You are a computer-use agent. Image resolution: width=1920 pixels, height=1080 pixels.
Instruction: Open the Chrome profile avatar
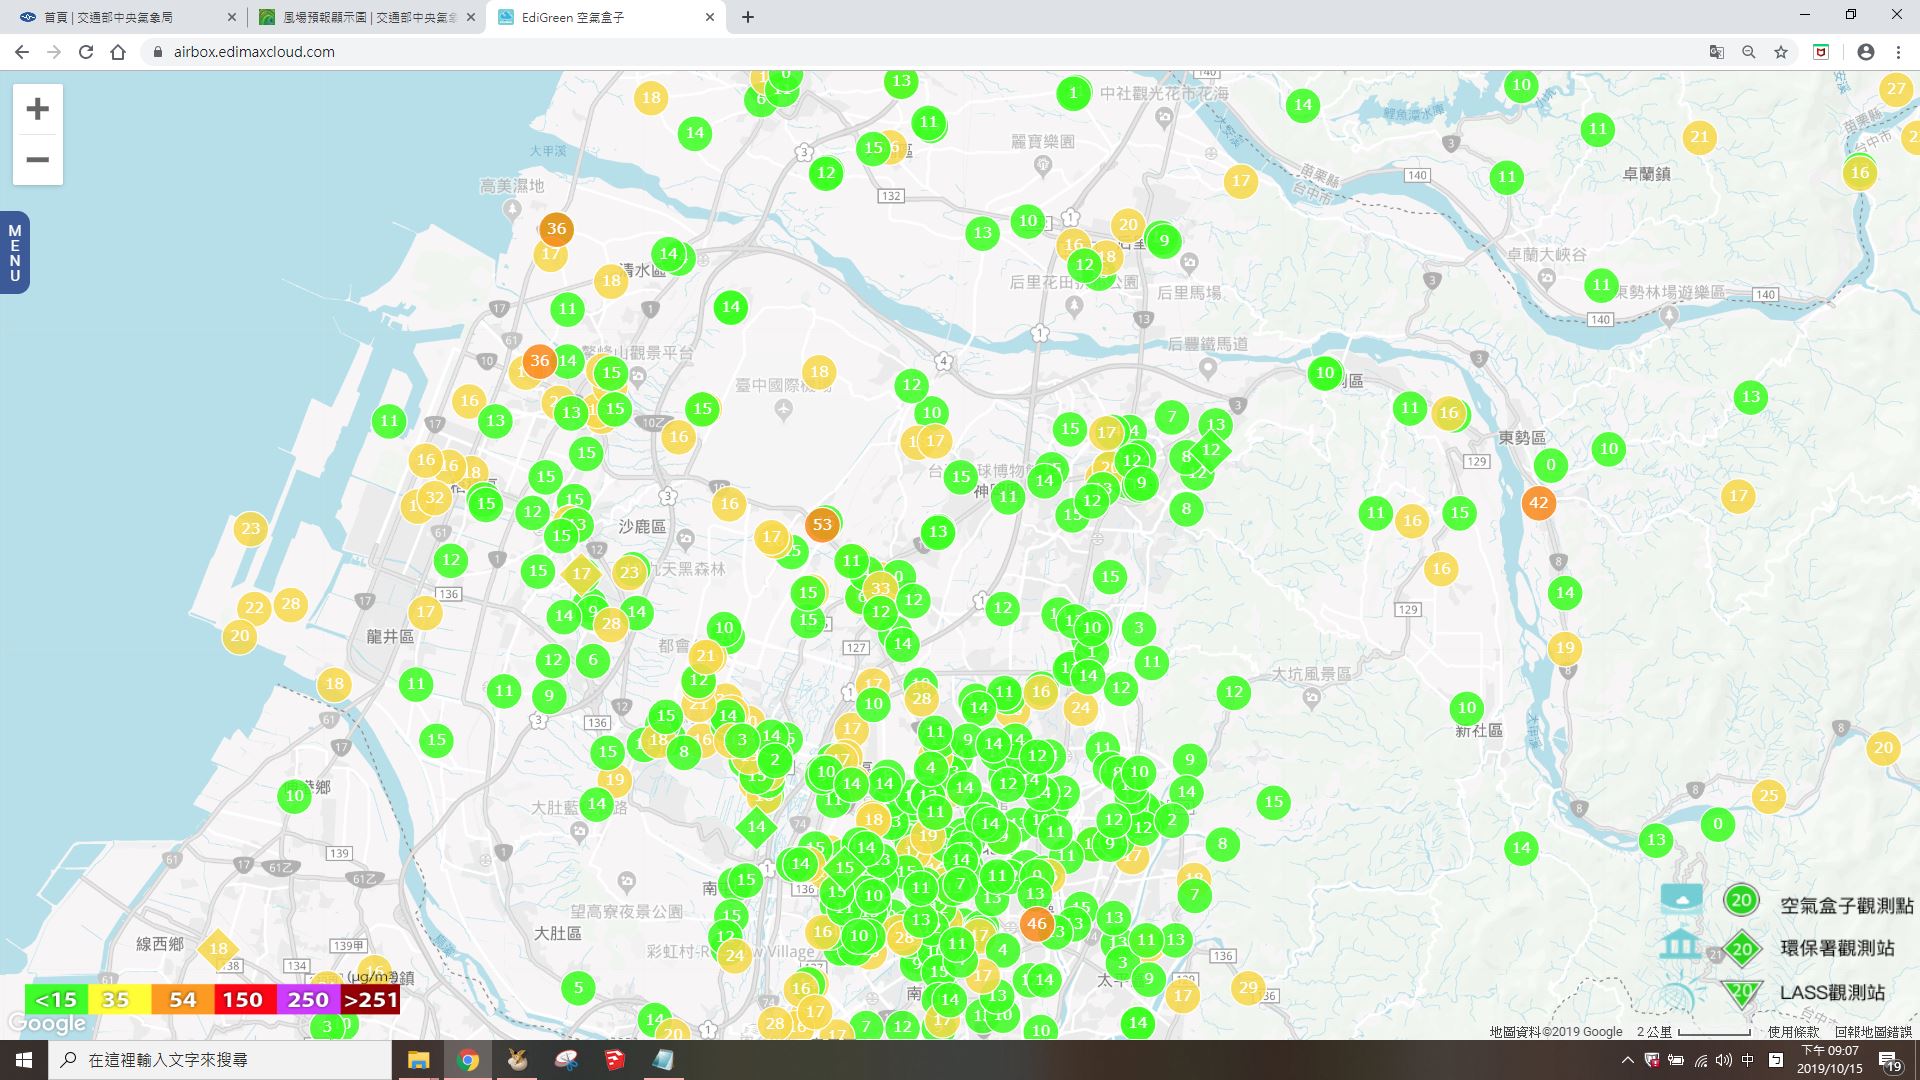click(x=1865, y=52)
